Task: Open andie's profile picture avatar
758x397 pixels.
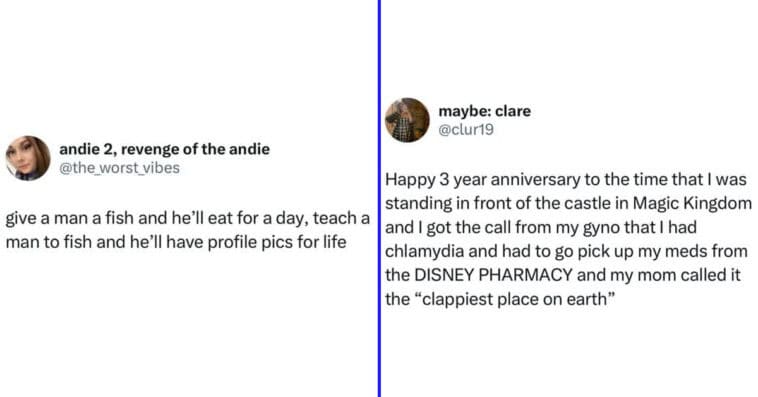Action: 28,158
